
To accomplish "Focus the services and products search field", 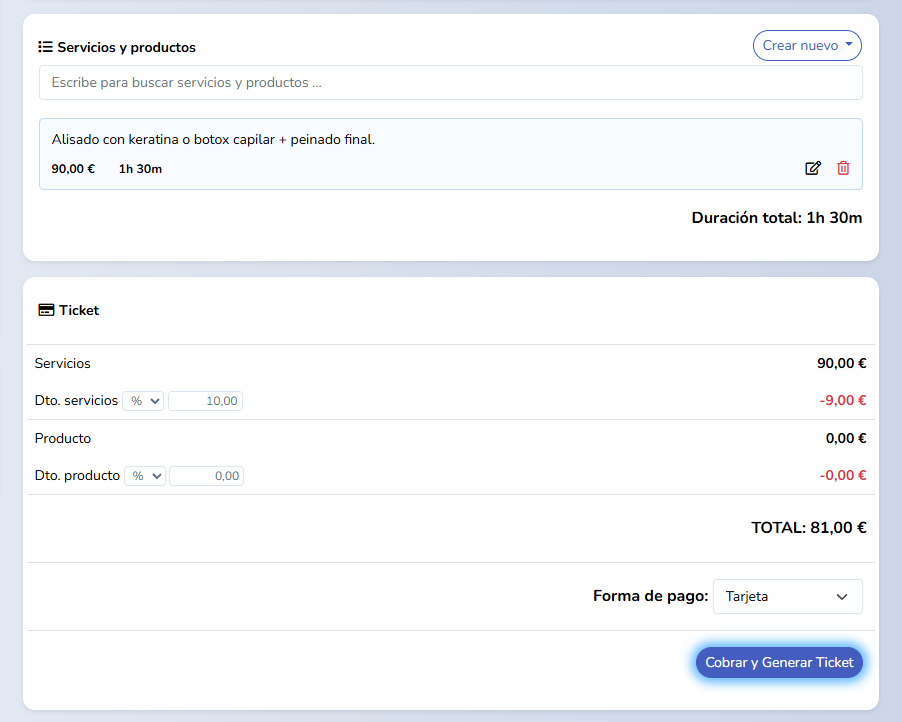I will [x=450, y=83].
